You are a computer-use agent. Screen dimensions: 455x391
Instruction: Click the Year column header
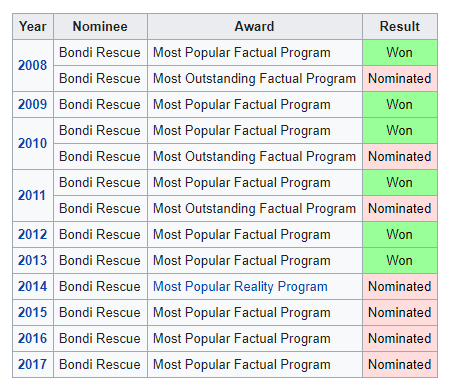(33, 26)
